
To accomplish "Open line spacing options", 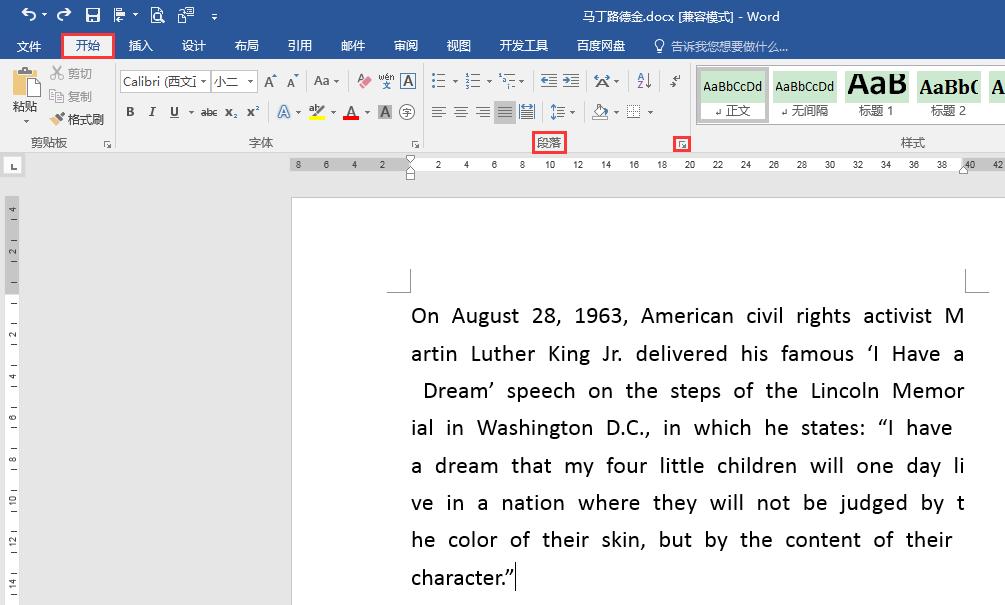I will click(558, 112).
